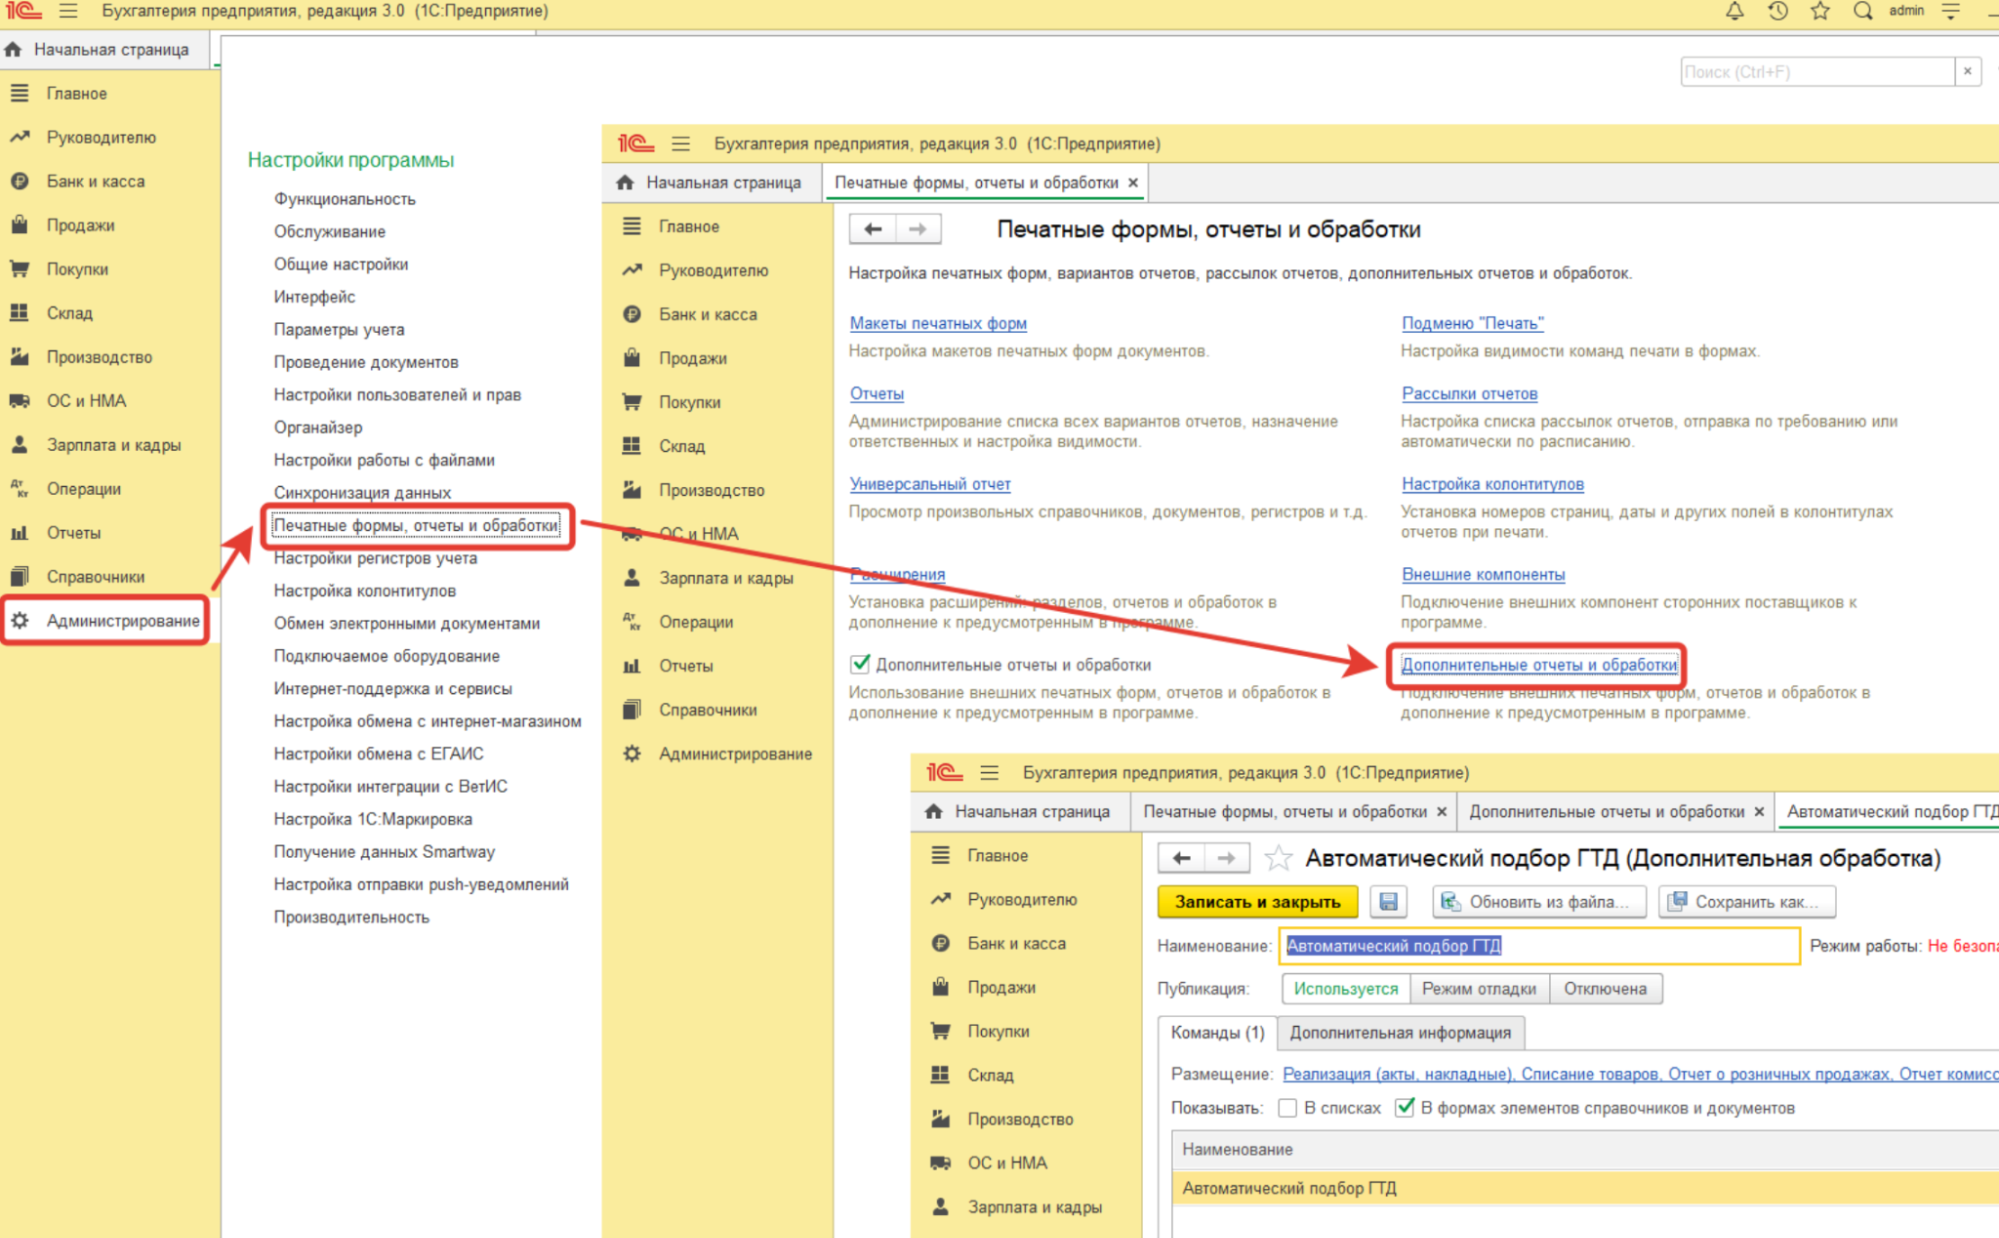Open favorites star in top bar
This screenshot has height=1238, width=1999.
coord(1820,11)
